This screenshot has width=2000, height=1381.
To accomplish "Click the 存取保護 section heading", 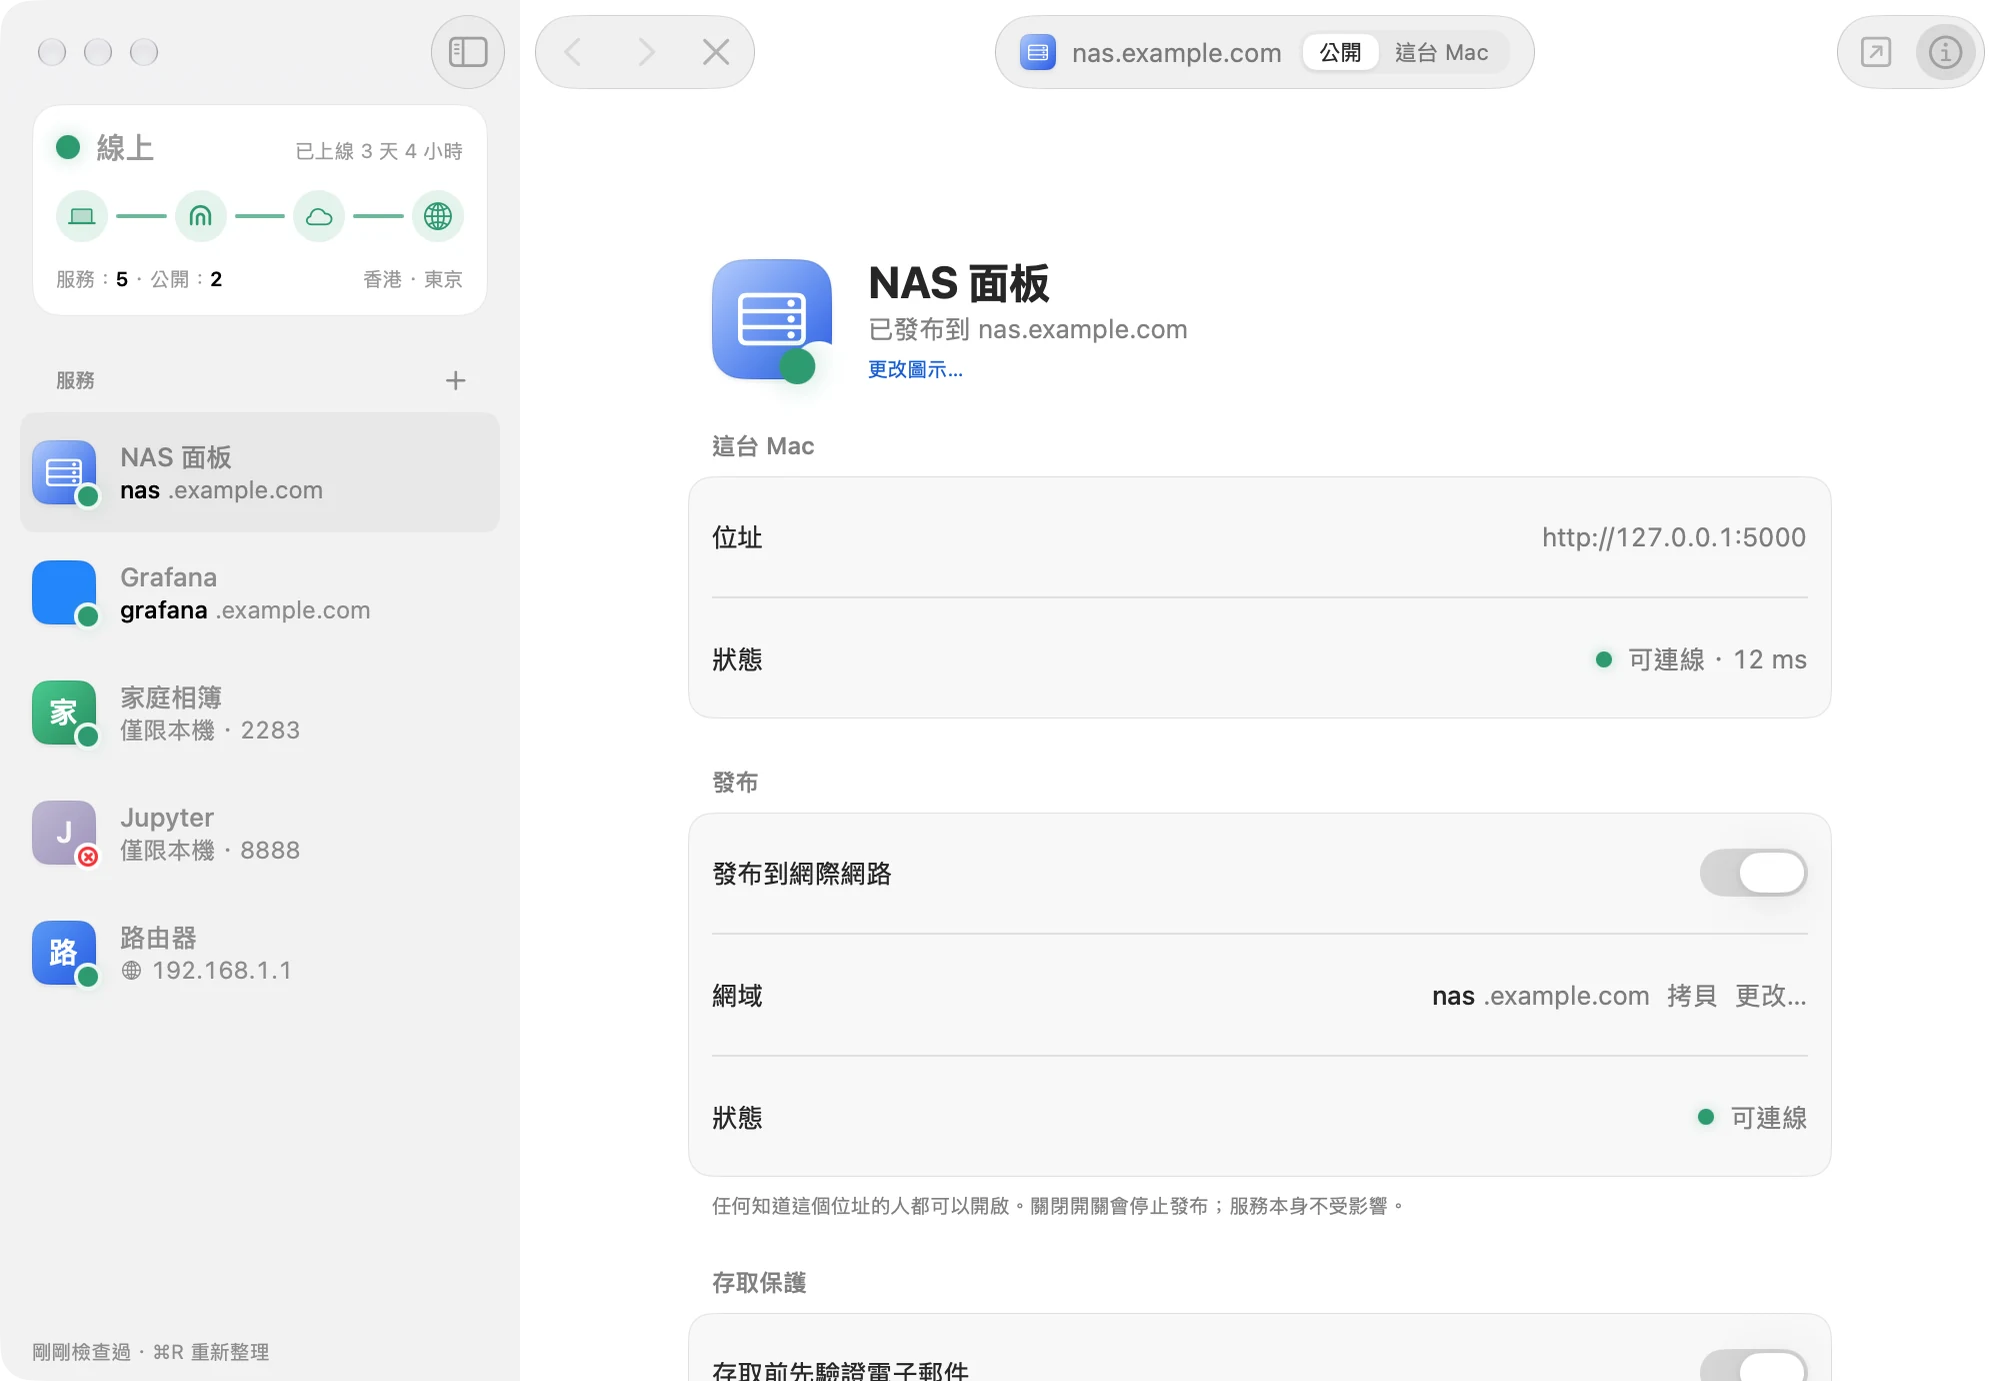I will (759, 1283).
